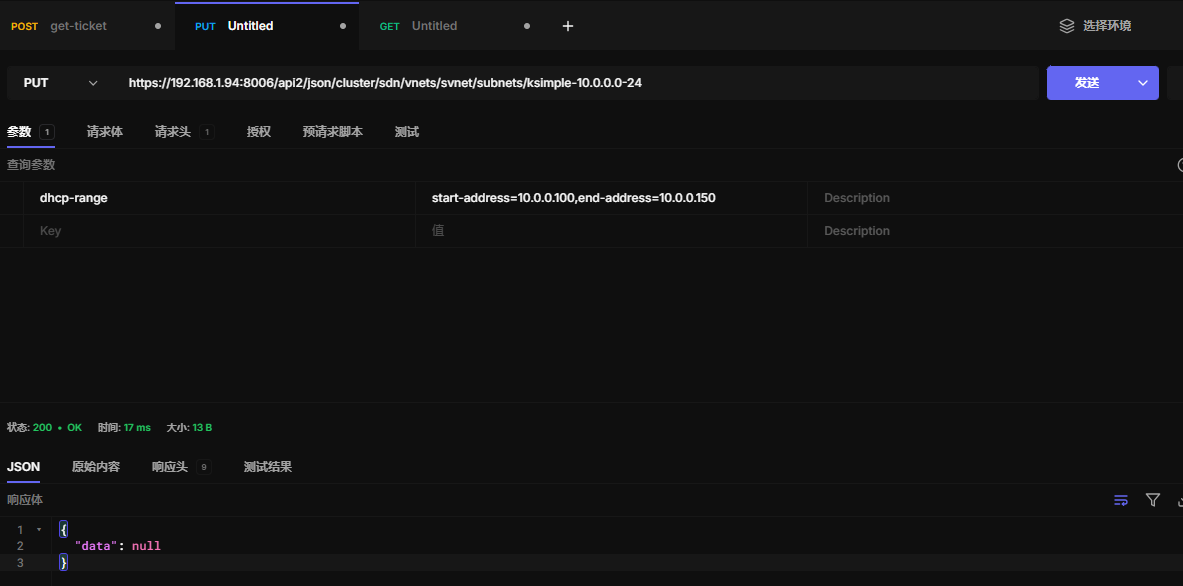Switch to POST get-ticket tab

[x=78, y=26]
